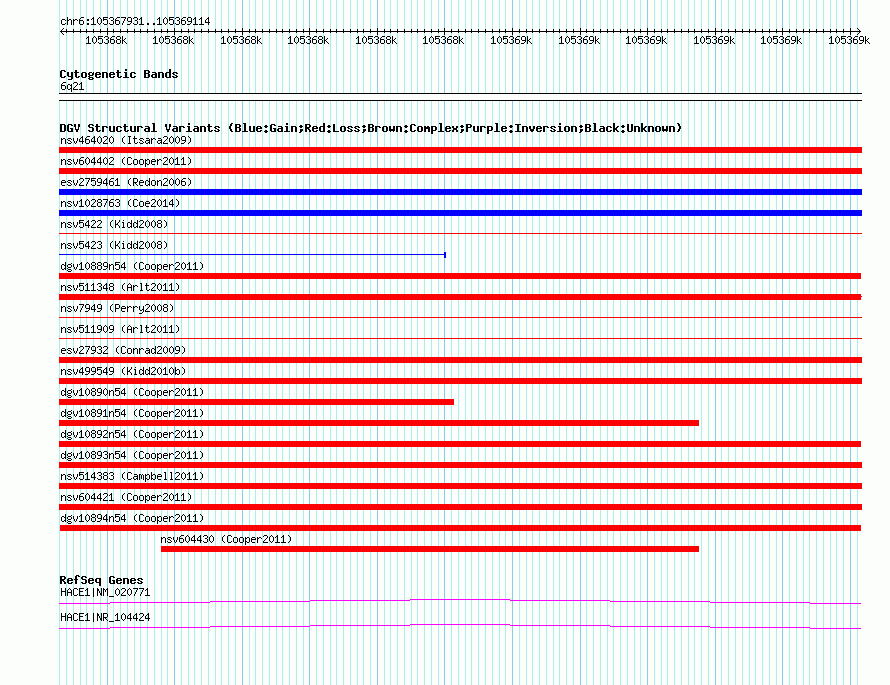Click the red bar of nsv514383
This screenshot has width=890, height=685.
460,486
